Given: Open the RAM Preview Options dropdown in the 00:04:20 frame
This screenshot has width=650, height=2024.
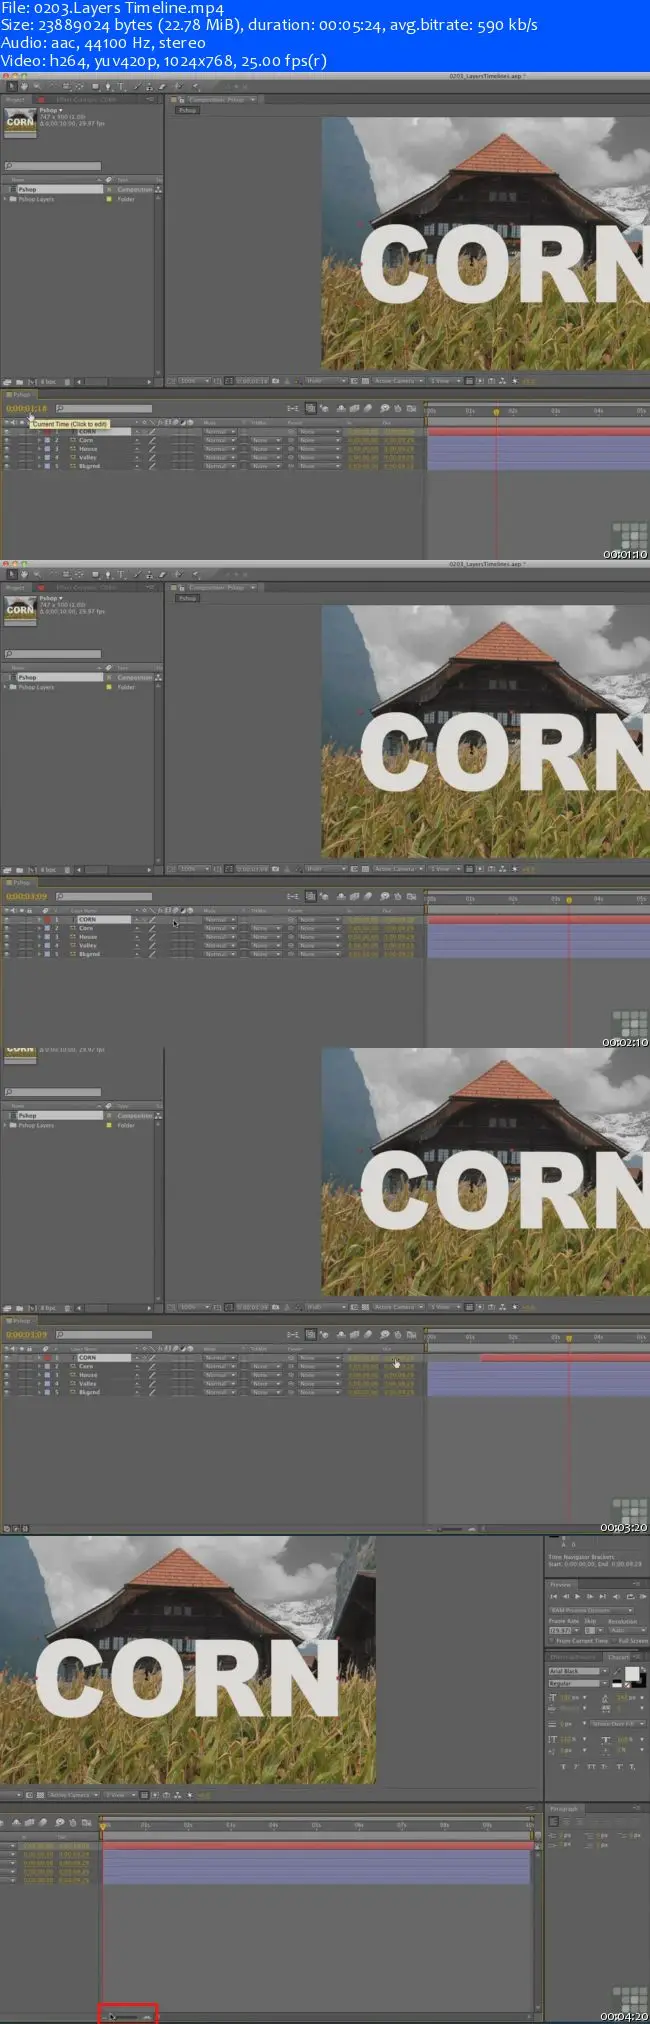Looking at the screenshot, I should click(x=591, y=1610).
